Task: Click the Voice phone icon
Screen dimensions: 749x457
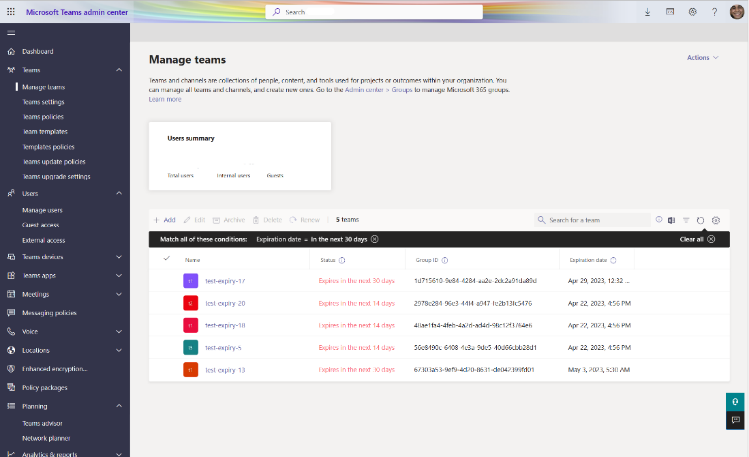Action: click(x=11, y=331)
